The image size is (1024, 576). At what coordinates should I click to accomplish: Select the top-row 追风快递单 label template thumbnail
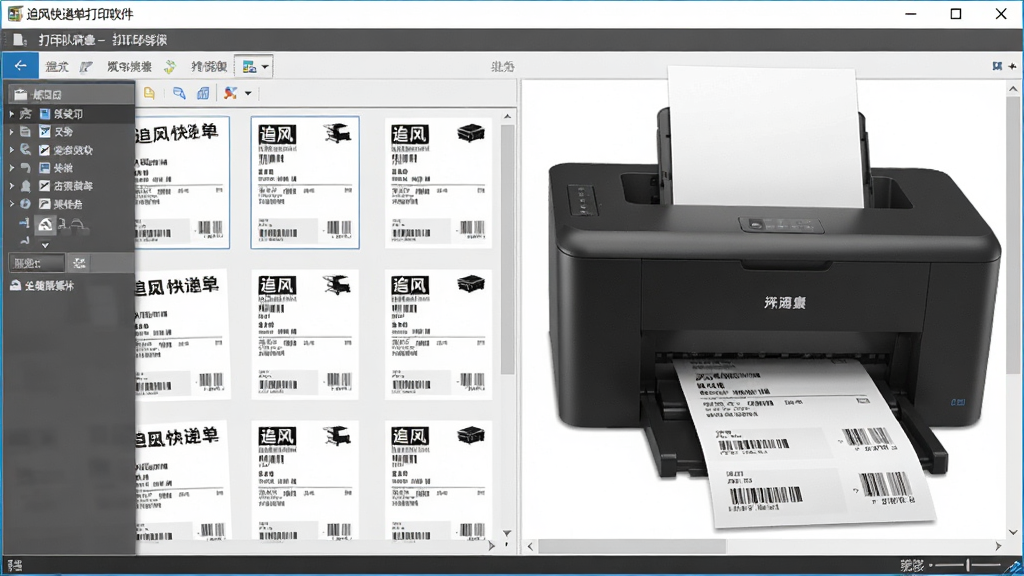(182, 183)
